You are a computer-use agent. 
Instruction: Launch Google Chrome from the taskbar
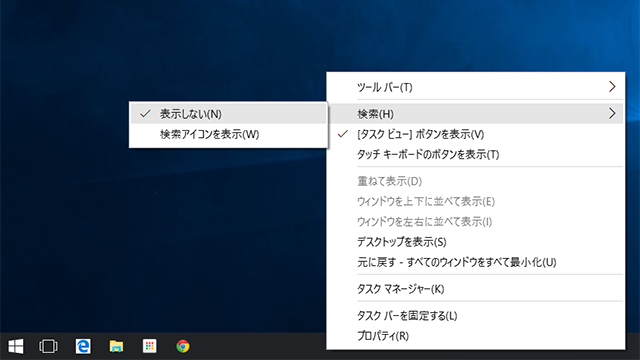(183, 347)
